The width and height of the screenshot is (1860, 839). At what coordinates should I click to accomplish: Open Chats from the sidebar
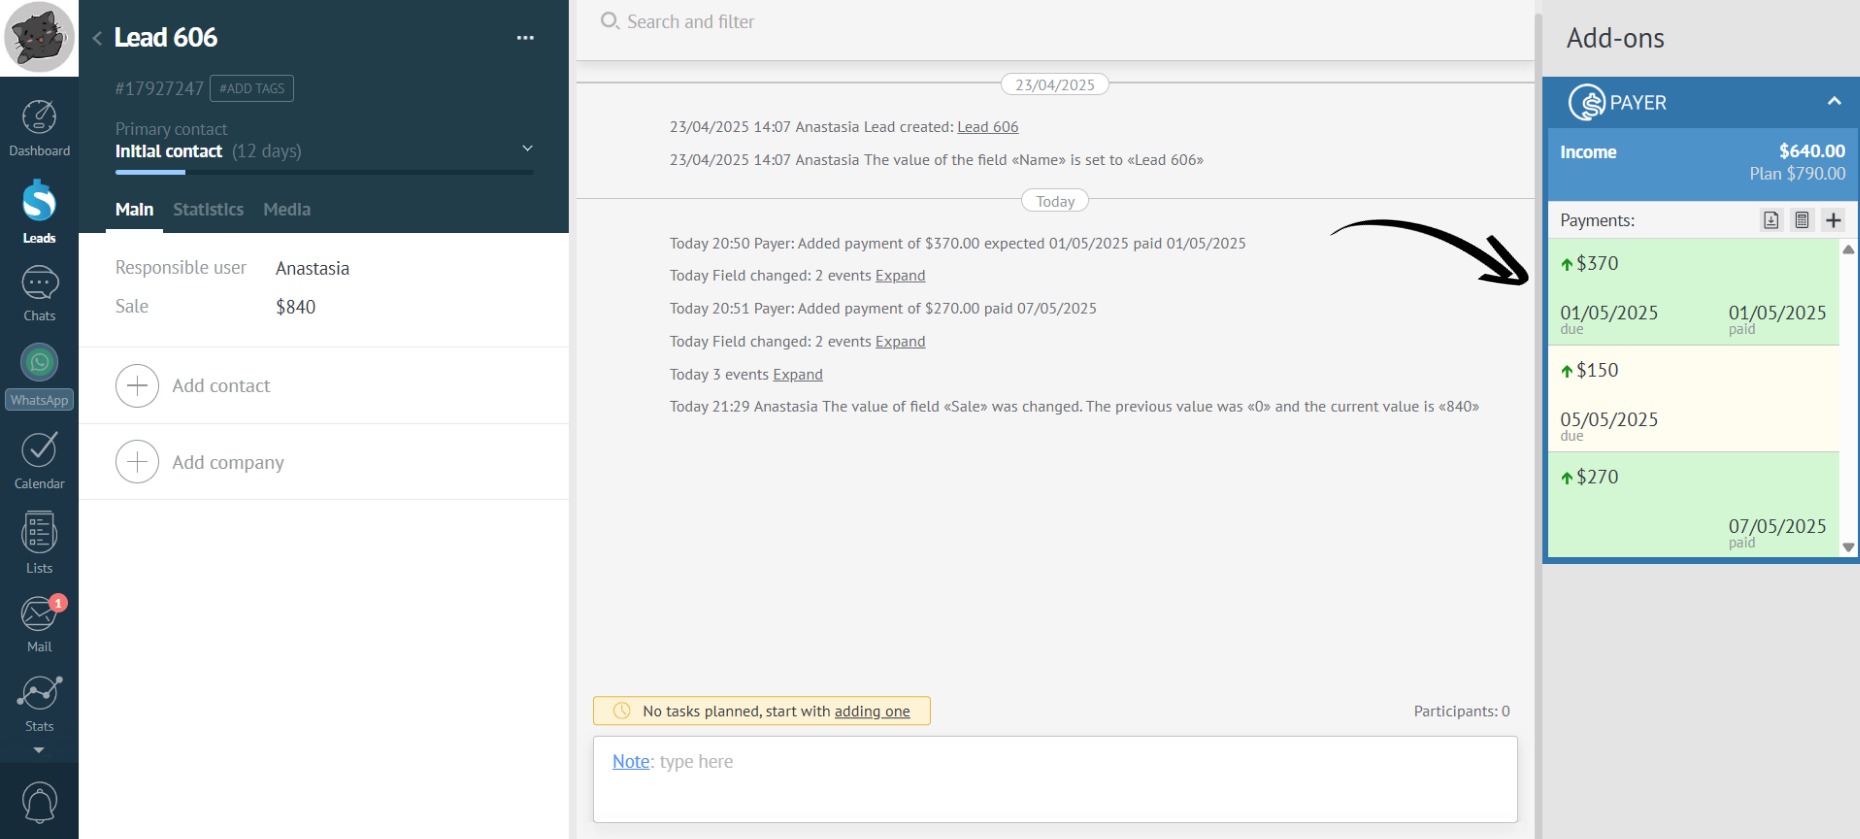tap(39, 293)
